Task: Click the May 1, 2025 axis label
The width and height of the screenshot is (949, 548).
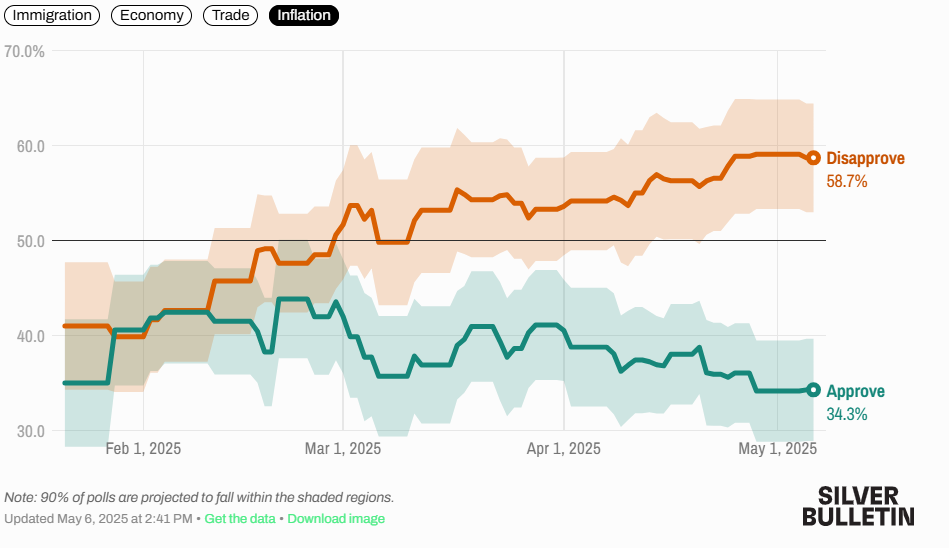Action: pyautogui.click(x=778, y=449)
